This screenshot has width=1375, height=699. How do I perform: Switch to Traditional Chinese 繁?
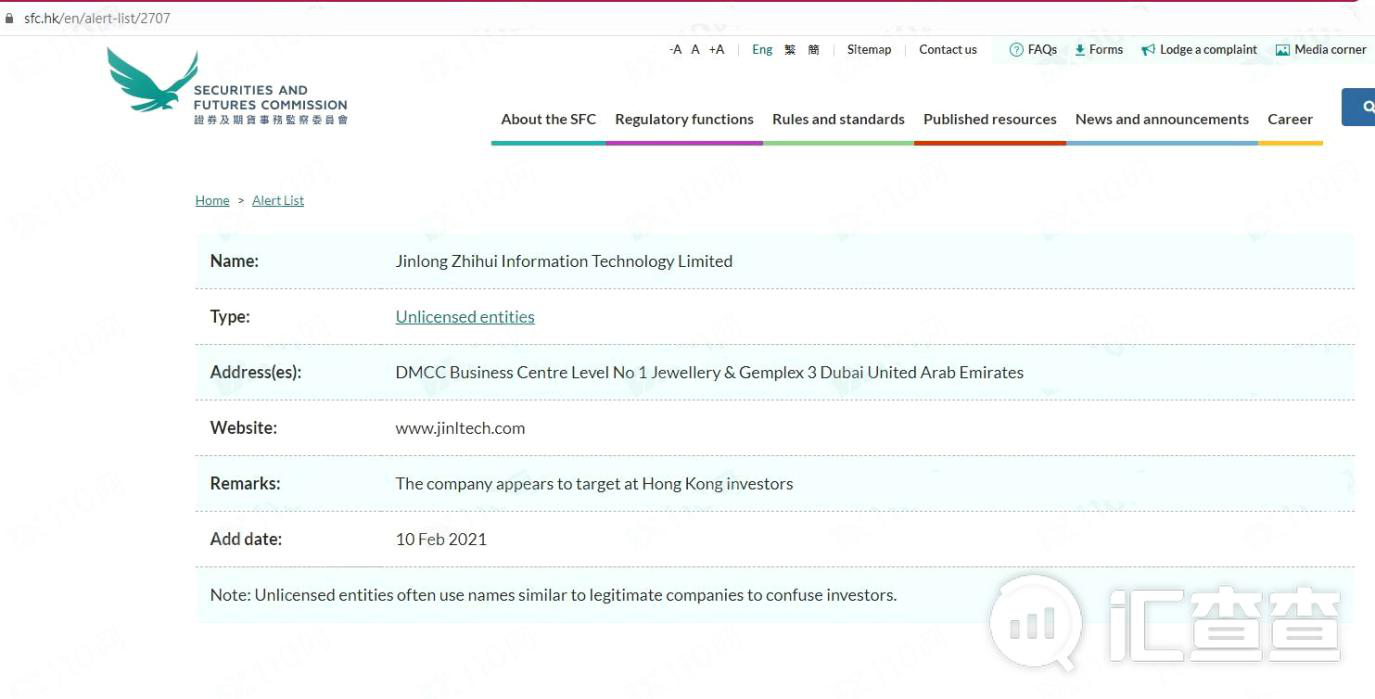coord(790,50)
